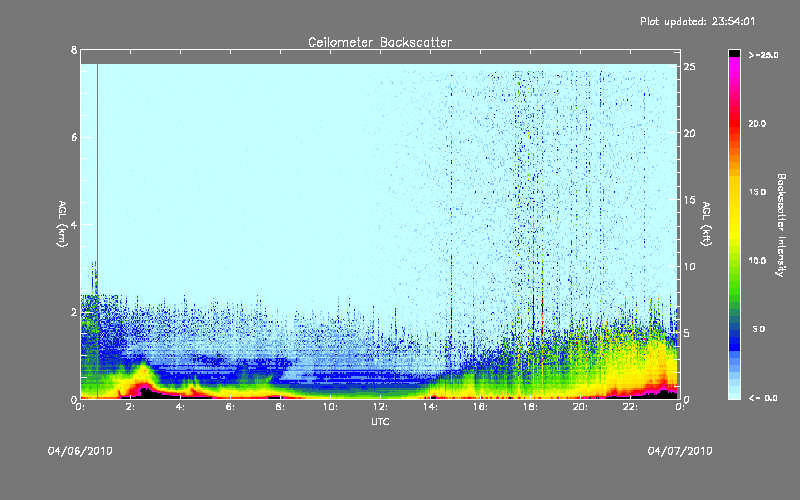The image size is (800, 500).
Task: Click the 4 tick on the km axis
Action: 74,224
